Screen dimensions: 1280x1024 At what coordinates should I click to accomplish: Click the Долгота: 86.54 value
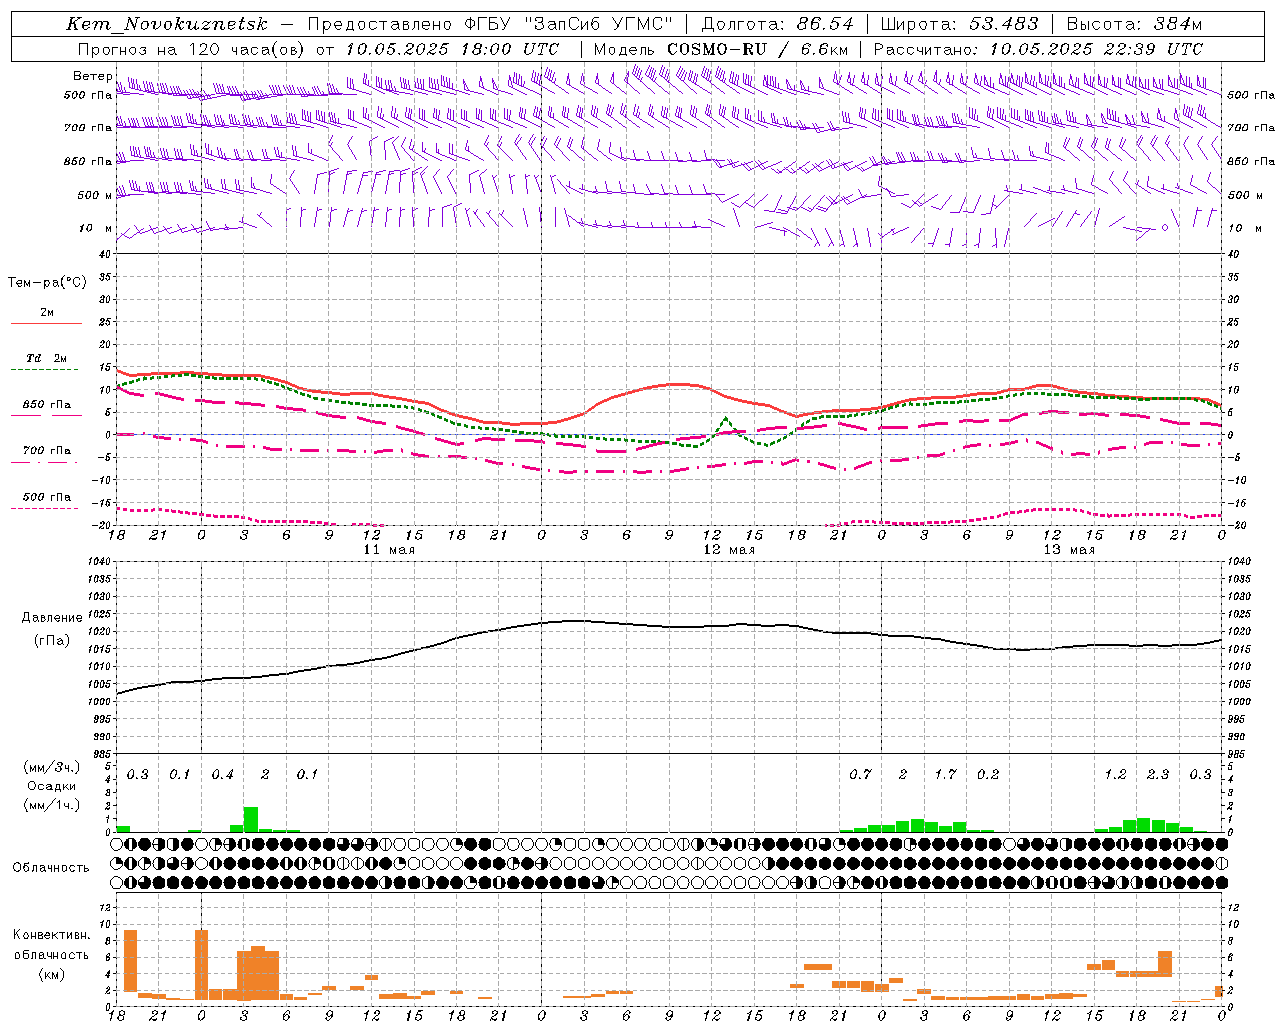(777, 24)
